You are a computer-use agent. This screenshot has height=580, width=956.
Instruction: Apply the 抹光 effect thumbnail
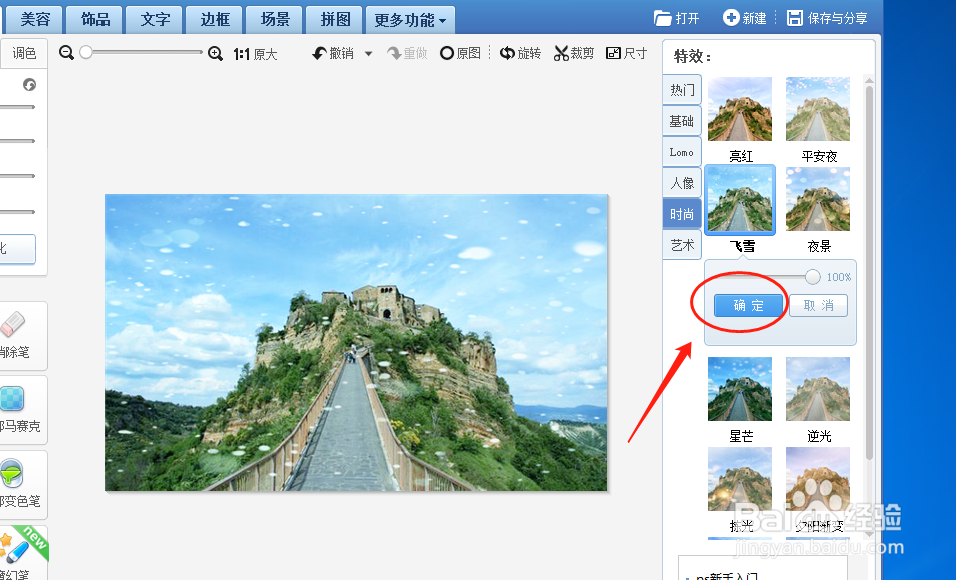click(x=740, y=479)
